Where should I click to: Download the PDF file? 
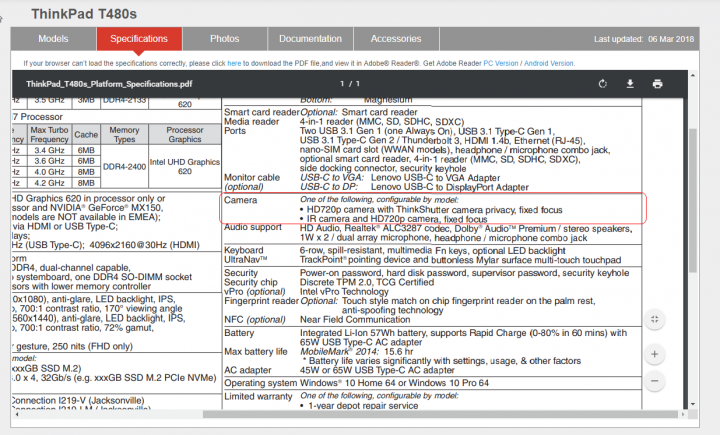pos(630,84)
